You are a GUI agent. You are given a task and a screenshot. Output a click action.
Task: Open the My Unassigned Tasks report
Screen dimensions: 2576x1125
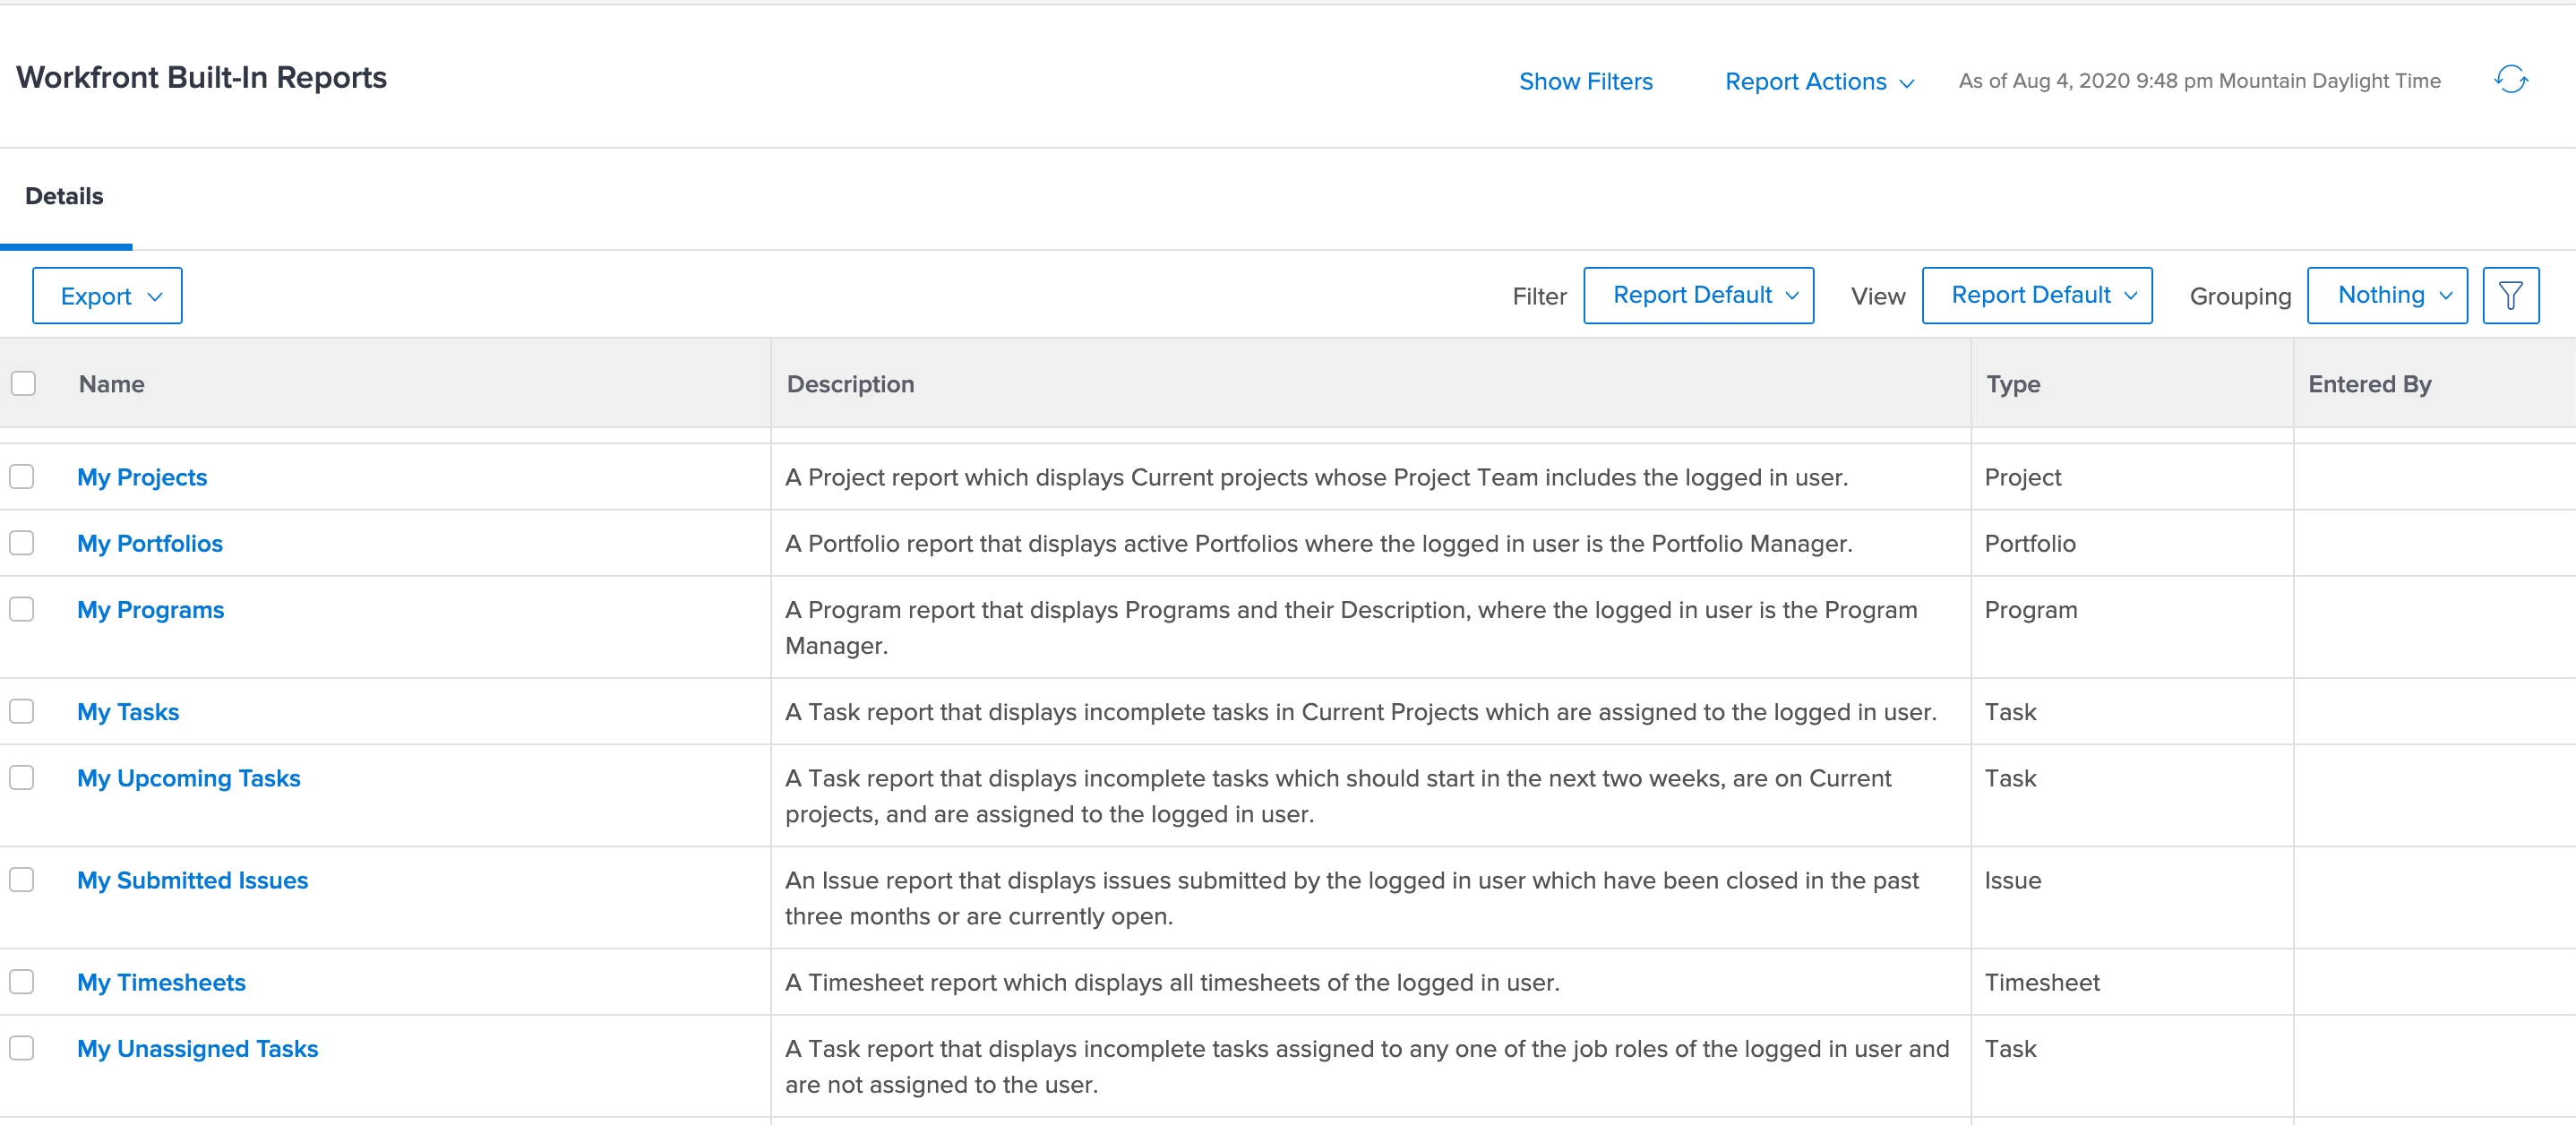click(x=197, y=1049)
